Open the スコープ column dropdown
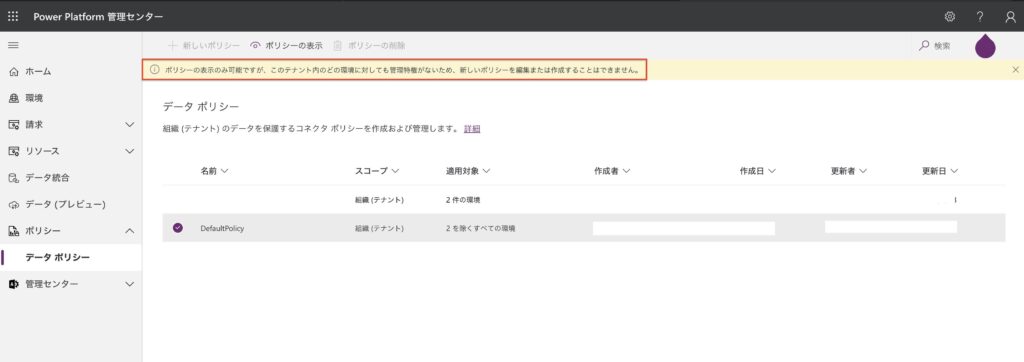Viewport: 1024px width, 362px height. coord(396,171)
